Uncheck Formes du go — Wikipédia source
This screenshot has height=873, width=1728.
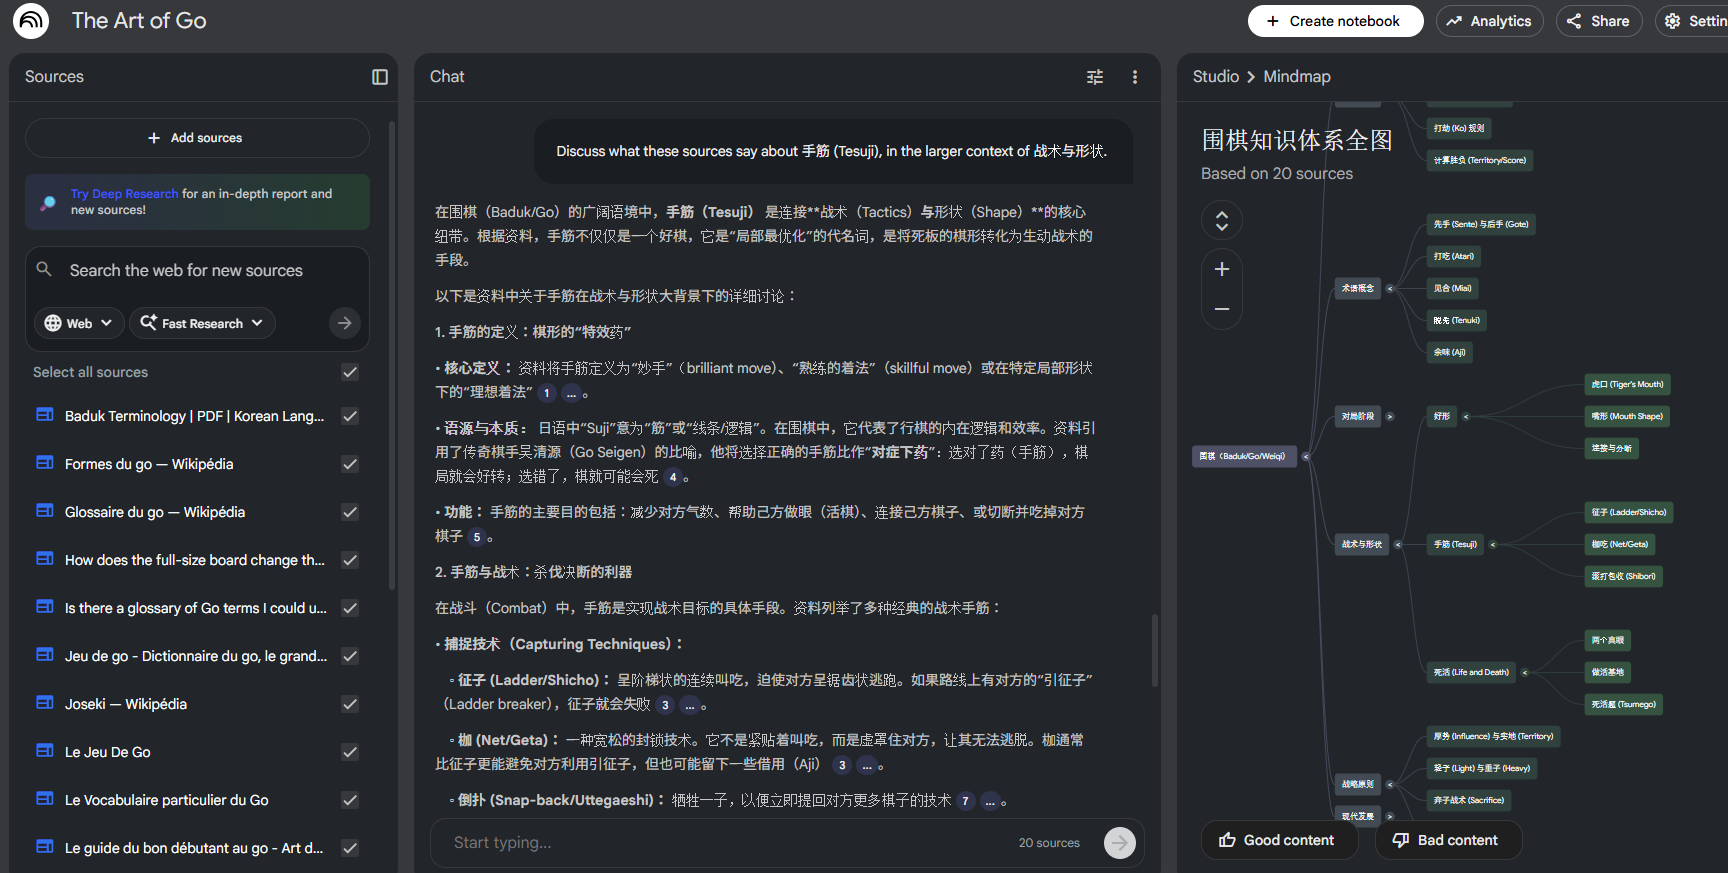350,464
